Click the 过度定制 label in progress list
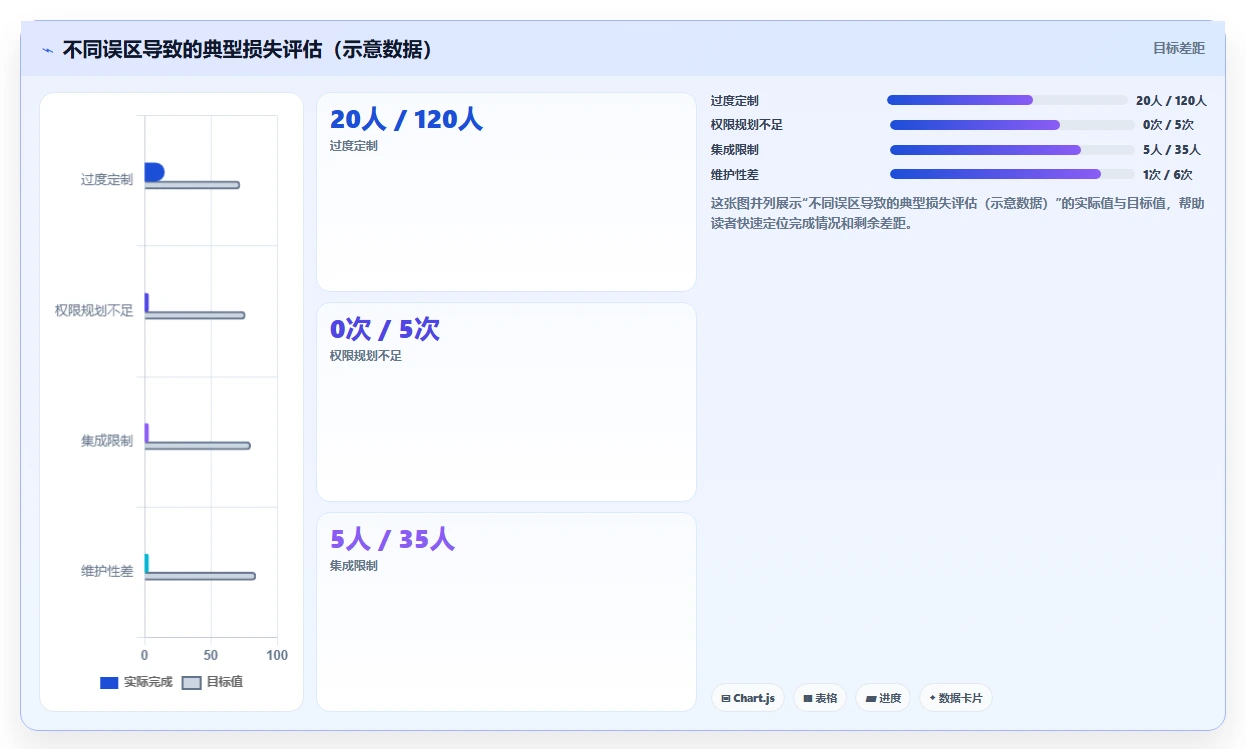Image resolution: width=1246 pixels, height=749 pixels. point(735,101)
